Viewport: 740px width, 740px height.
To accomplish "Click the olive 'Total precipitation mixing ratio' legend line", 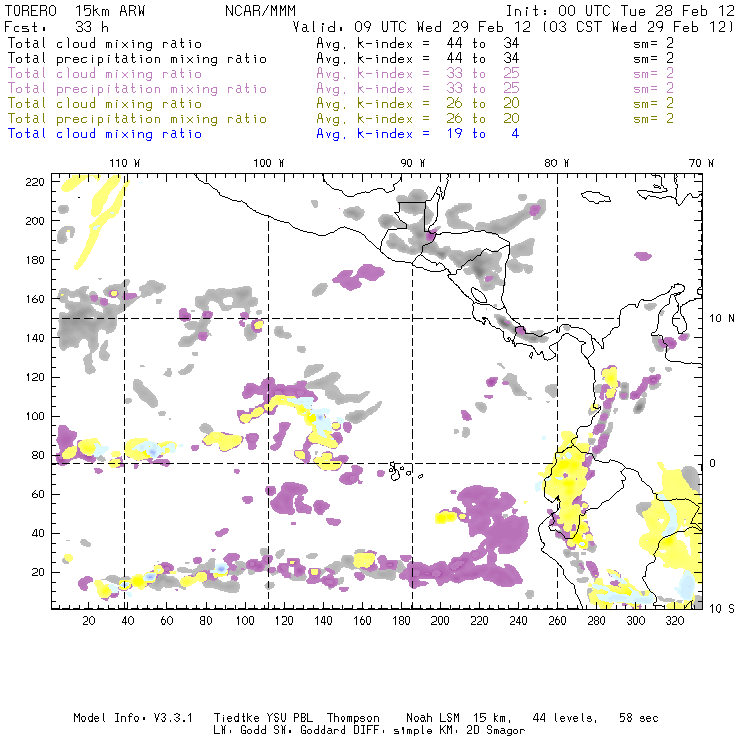I will tap(137, 118).
